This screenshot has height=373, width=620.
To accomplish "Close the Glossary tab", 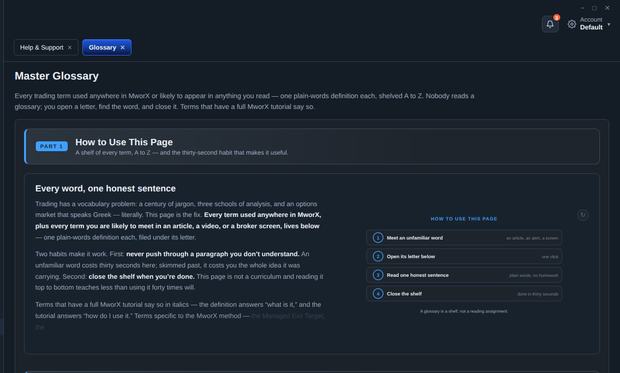I will 123,47.
